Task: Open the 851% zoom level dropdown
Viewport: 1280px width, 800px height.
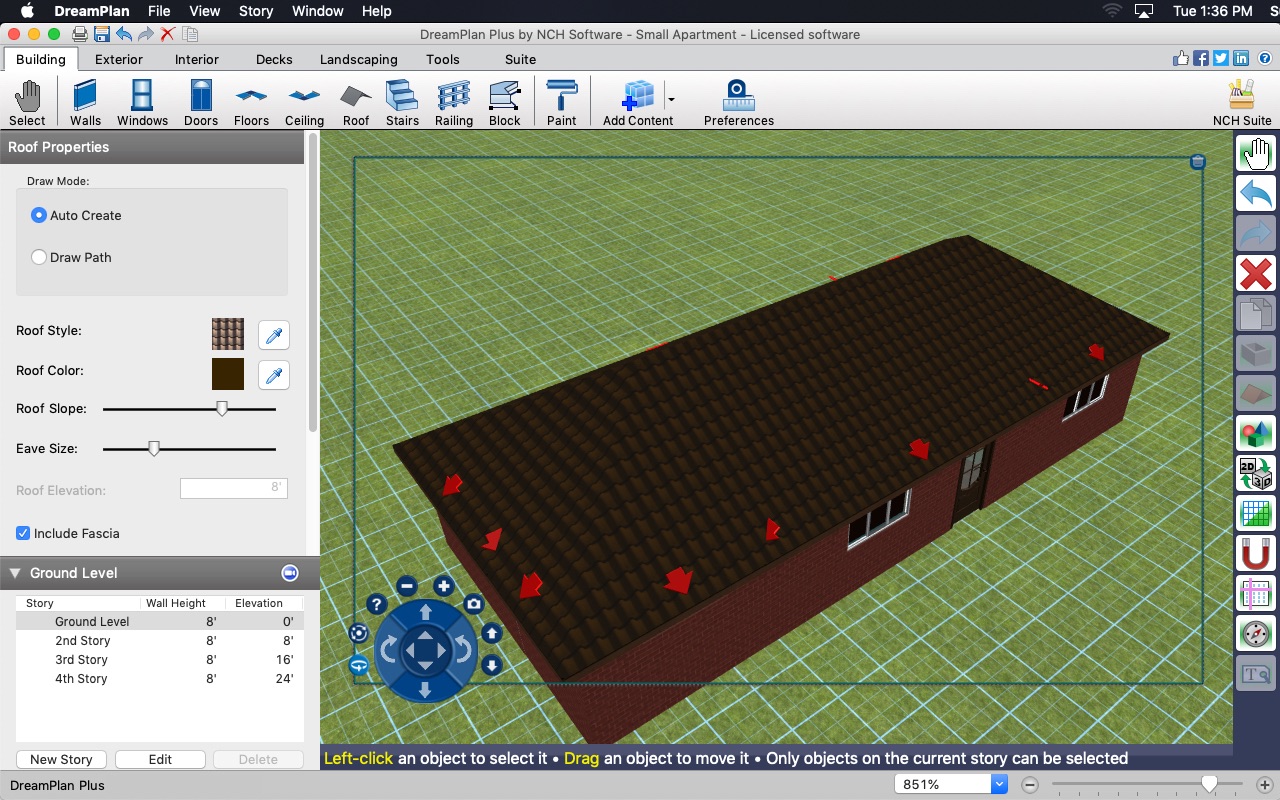Action: (x=998, y=785)
